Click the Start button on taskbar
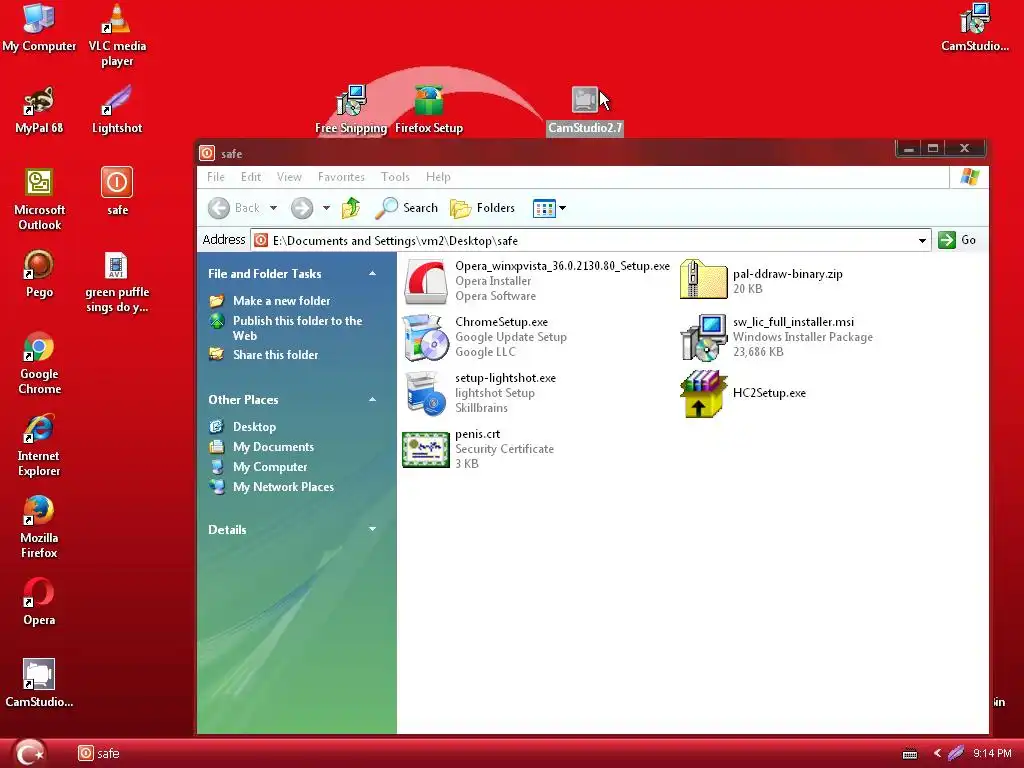Image resolution: width=1024 pixels, height=768 pixels. 29,753
